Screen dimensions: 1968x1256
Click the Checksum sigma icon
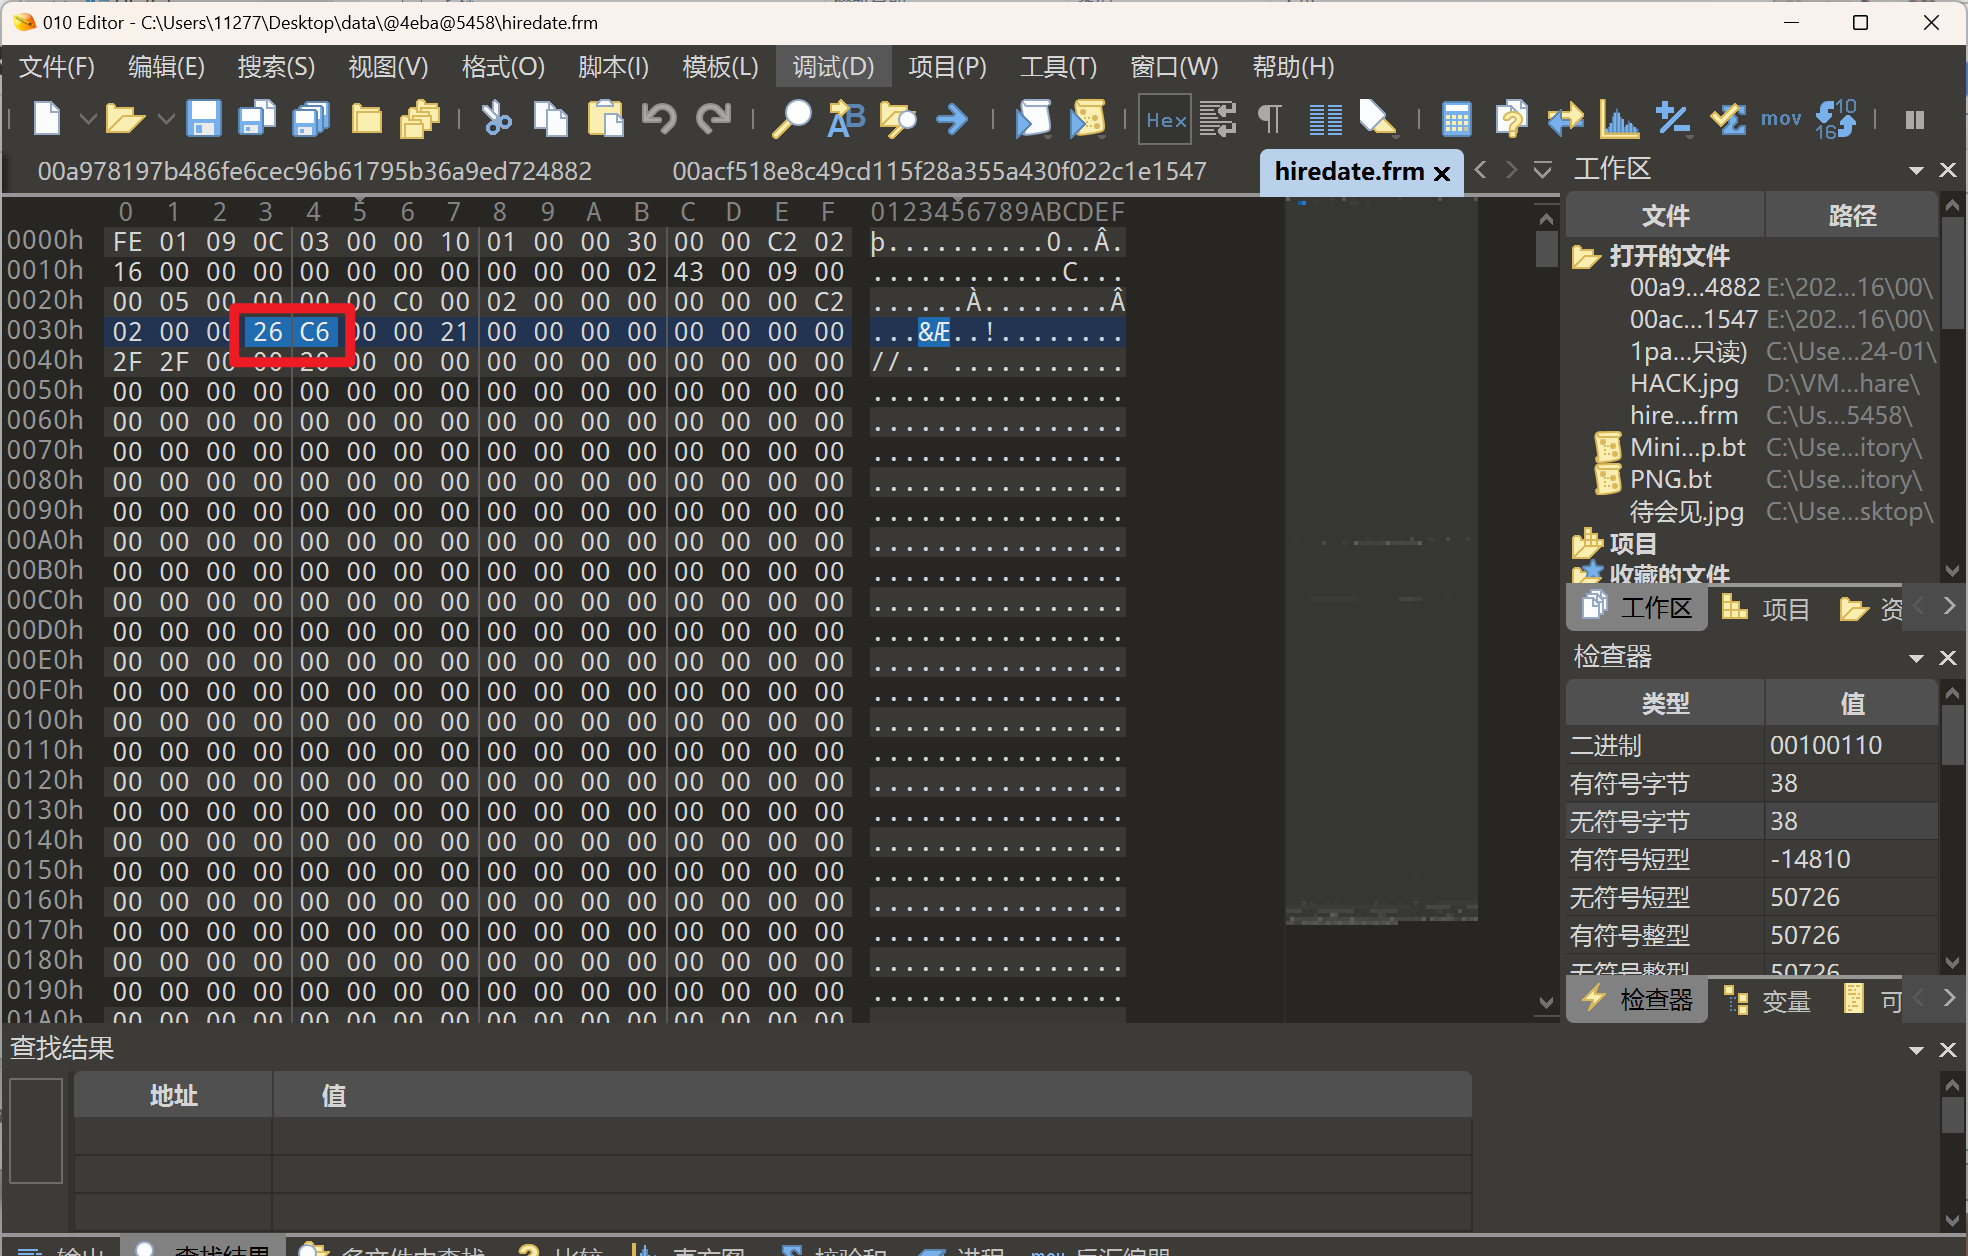point(1727,120)
